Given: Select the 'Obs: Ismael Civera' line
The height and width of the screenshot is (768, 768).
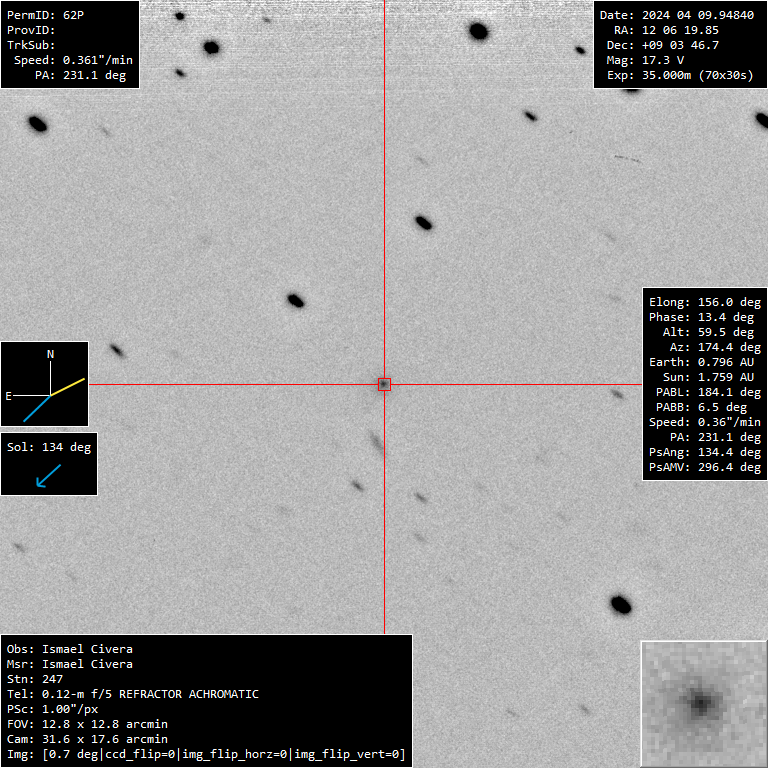Looking at the screenshot, I should 70,649.
